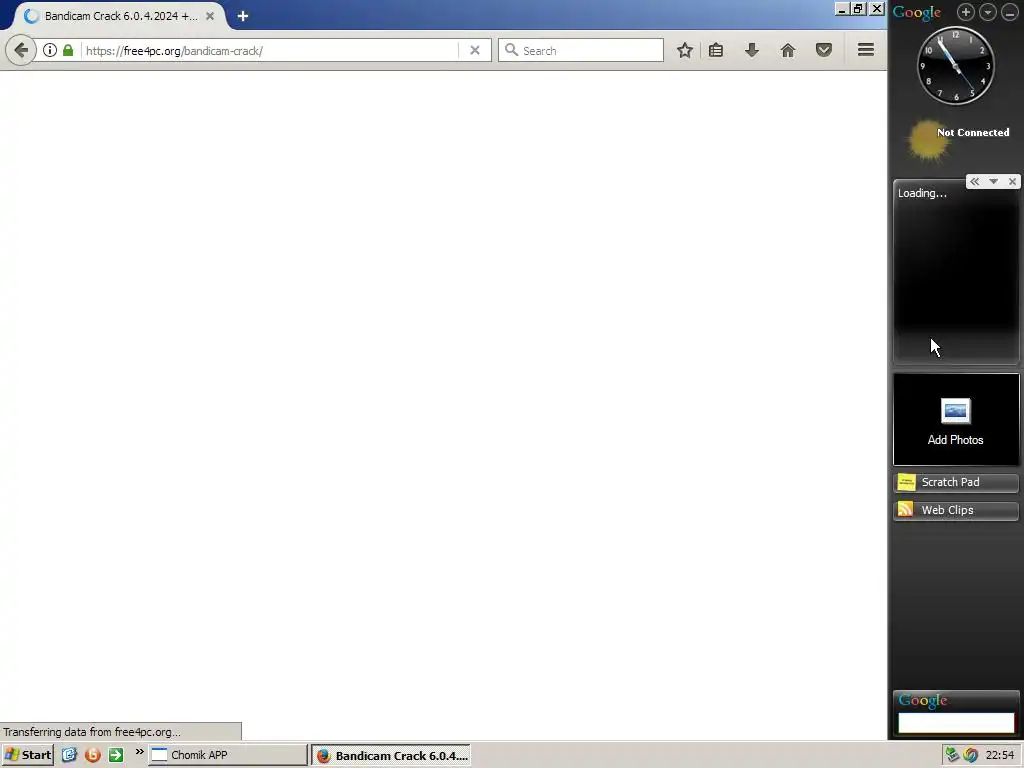Go back with the Firefox back arrow
Image resolution: width=1024 pixels, height=768 pixels.
pos(21,50)
